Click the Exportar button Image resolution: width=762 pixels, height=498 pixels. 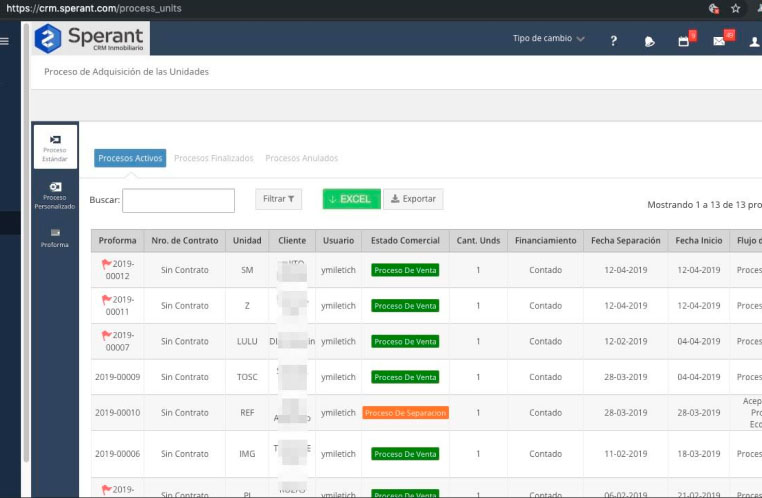pyautogui.click(x=412, y=199)
